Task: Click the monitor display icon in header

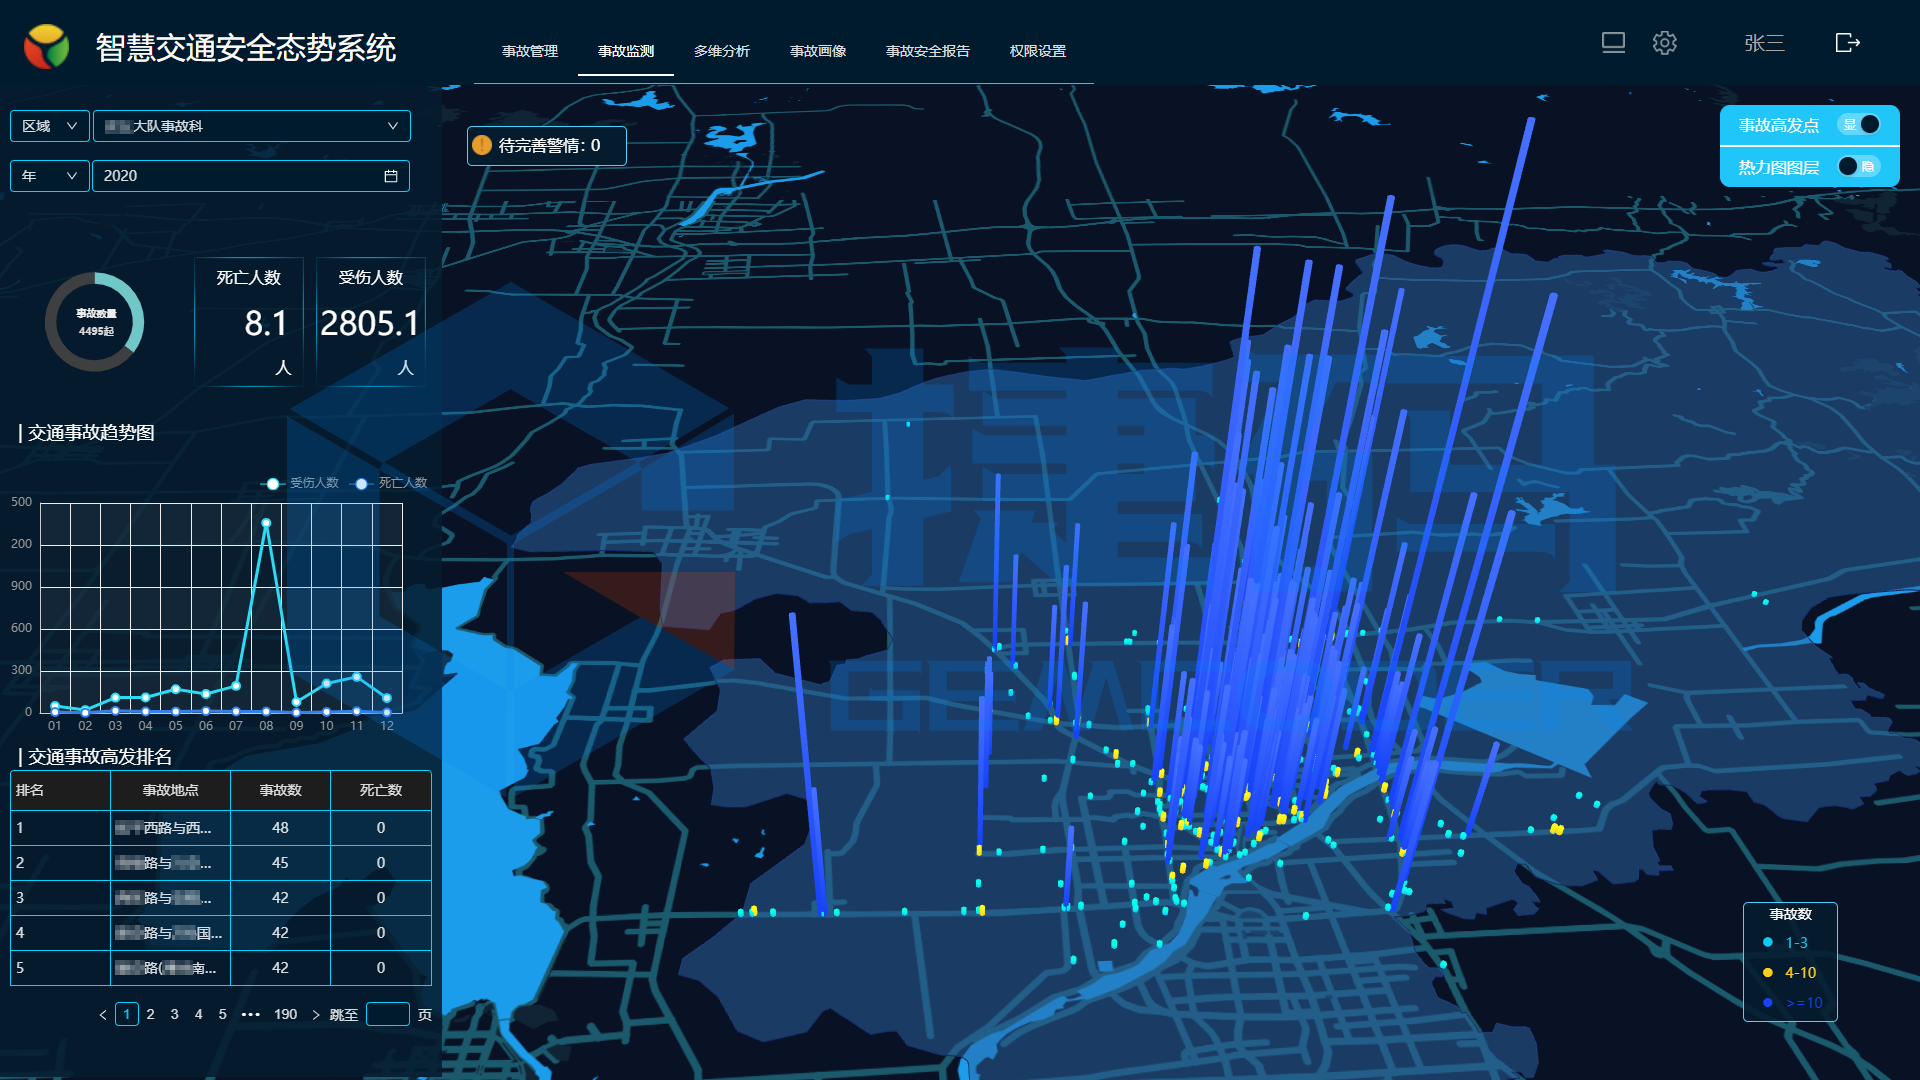Action: pyautogui.click(x=1613, y=43)
